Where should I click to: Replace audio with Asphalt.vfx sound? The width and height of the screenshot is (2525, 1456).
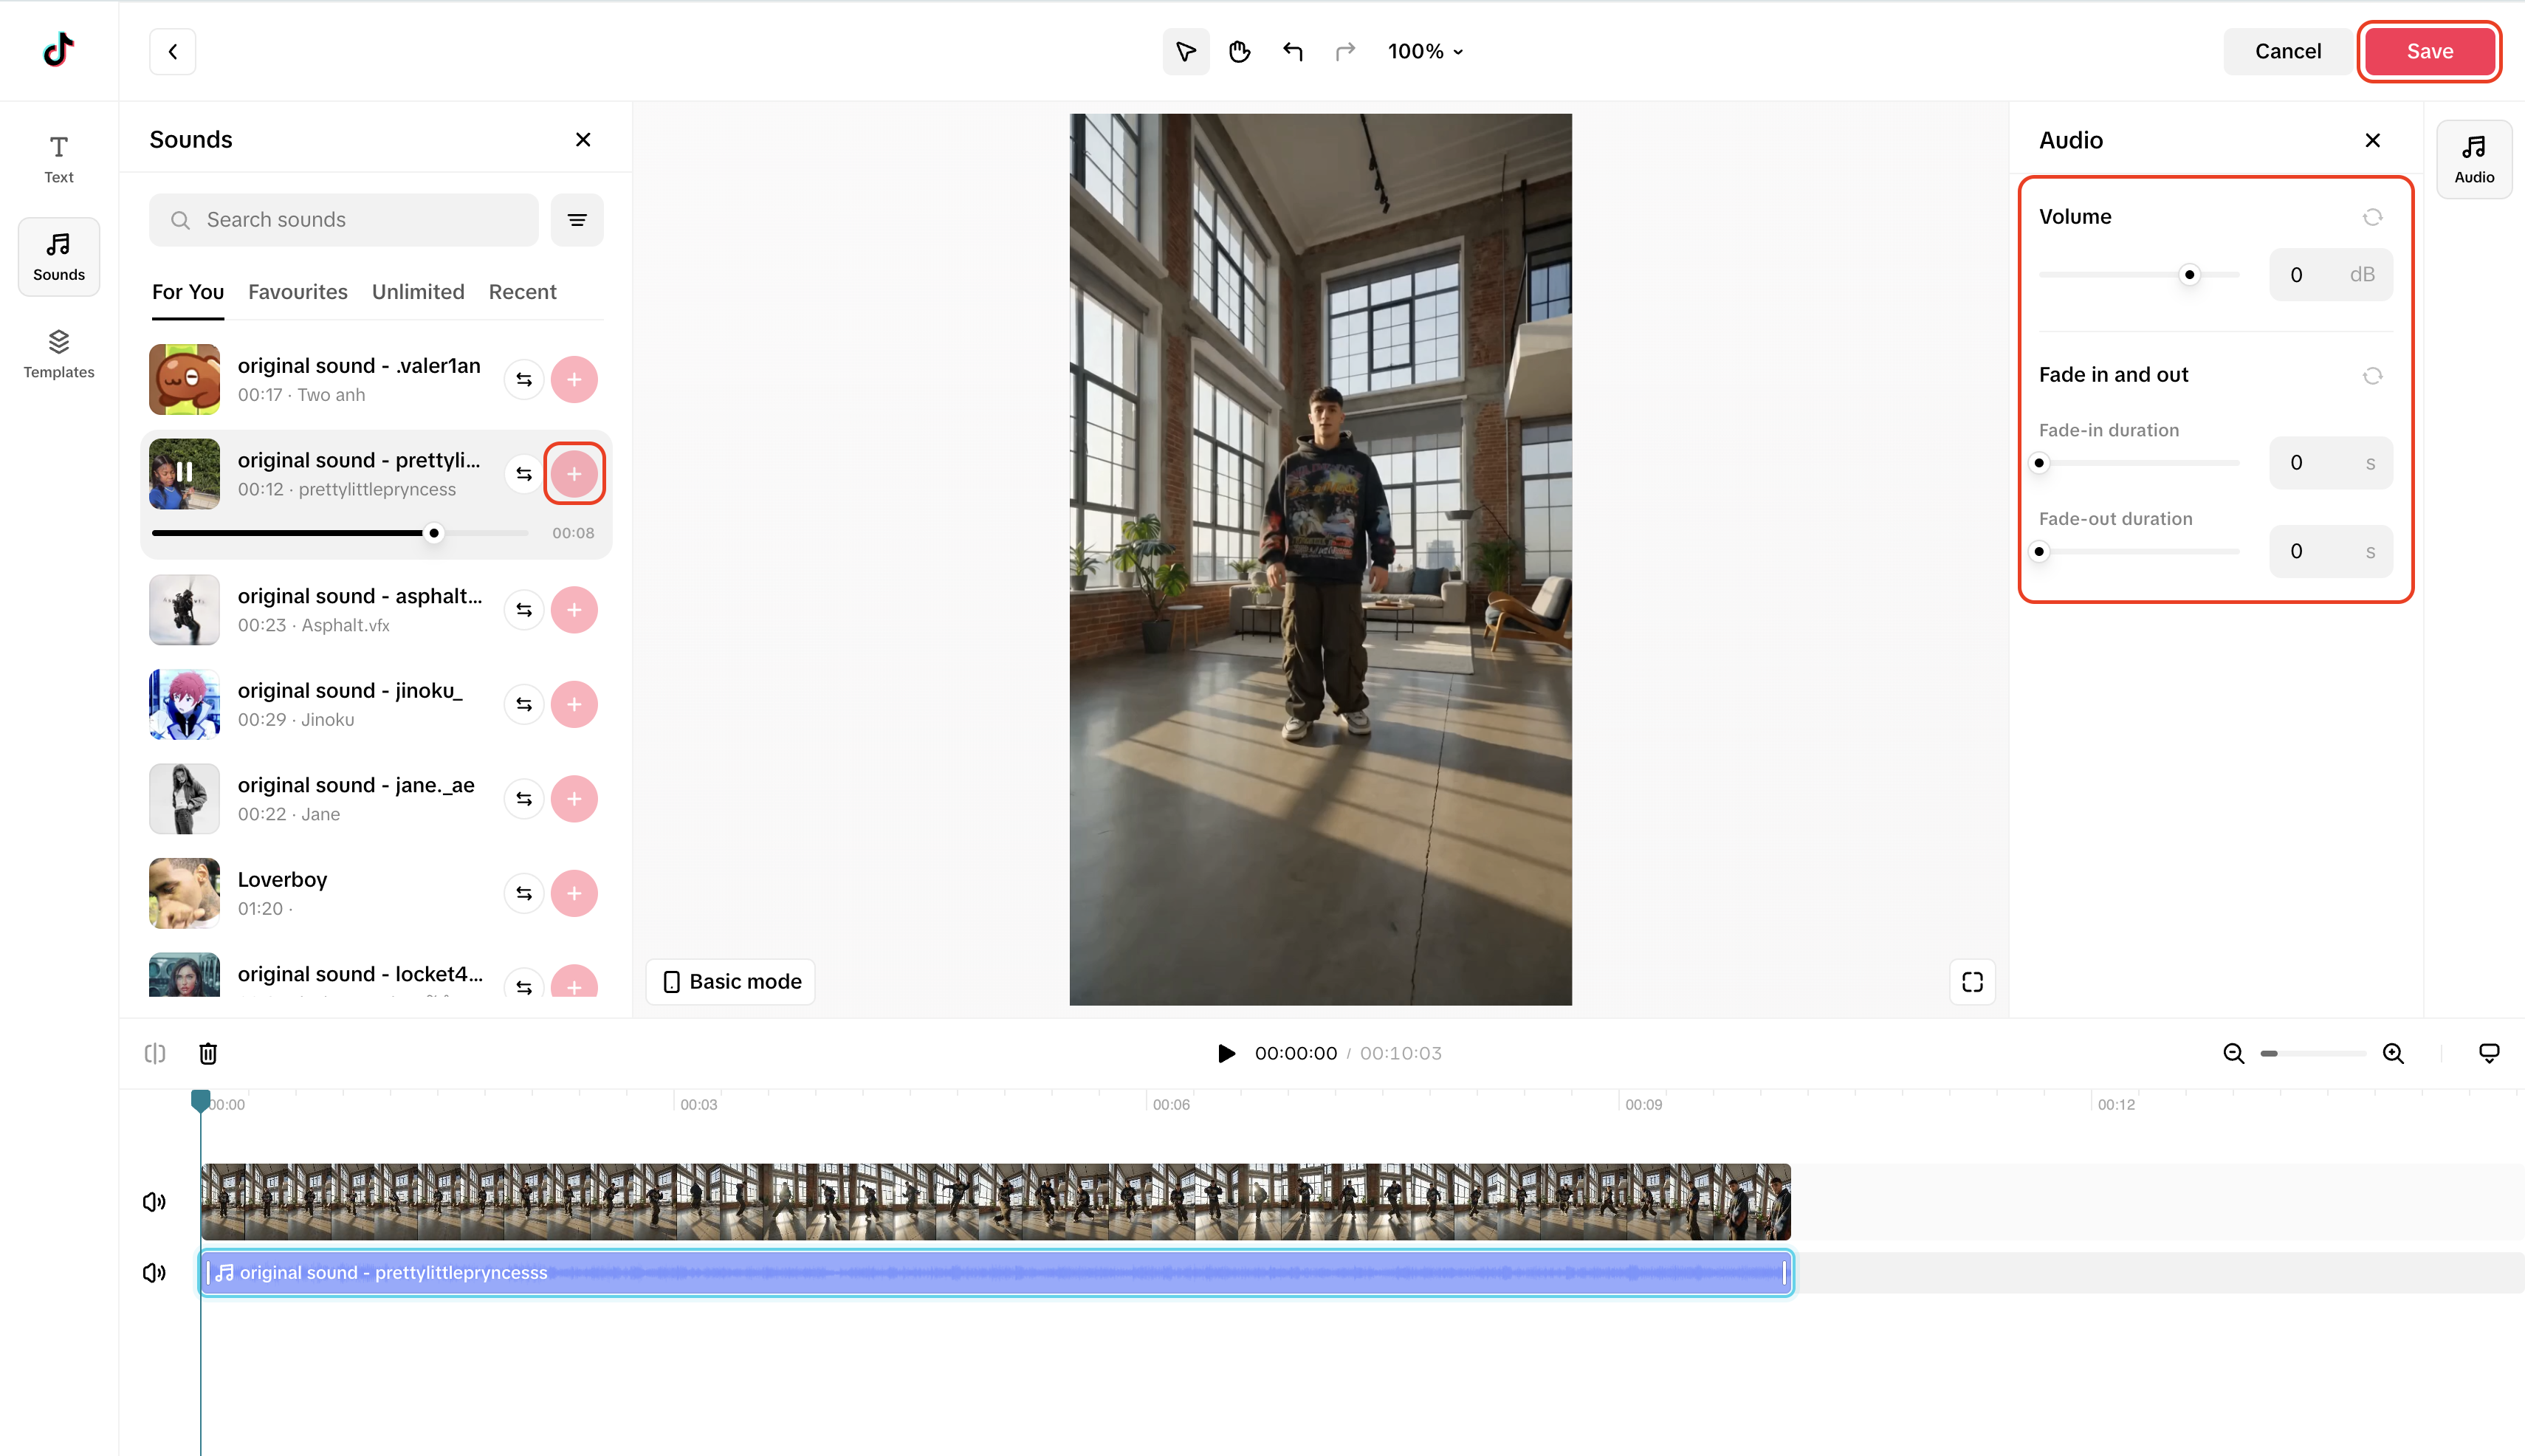point(524,610)
